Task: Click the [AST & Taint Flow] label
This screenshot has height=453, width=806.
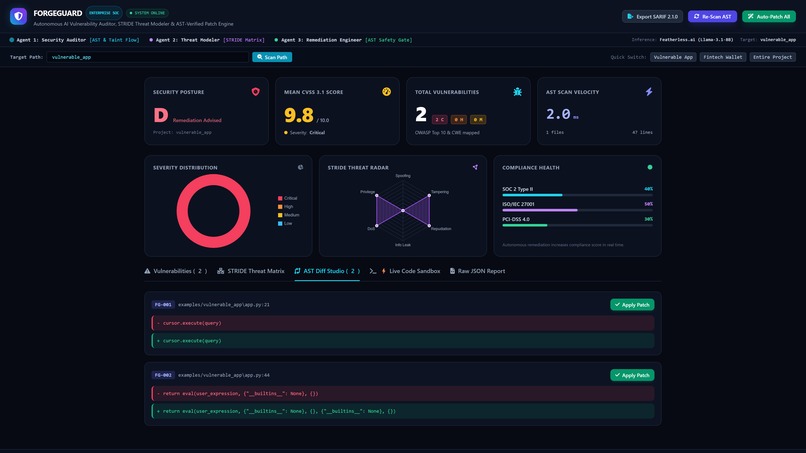Action: click(x=114, y=40)
